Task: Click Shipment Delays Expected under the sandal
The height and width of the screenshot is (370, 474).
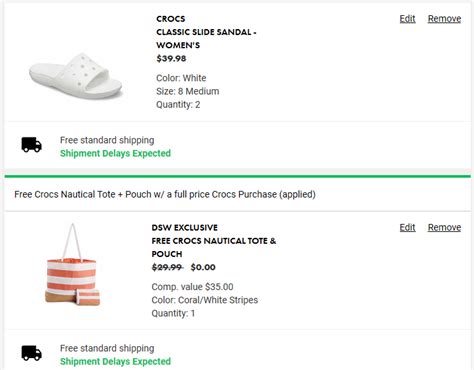Action: click(x=115, y=153)
